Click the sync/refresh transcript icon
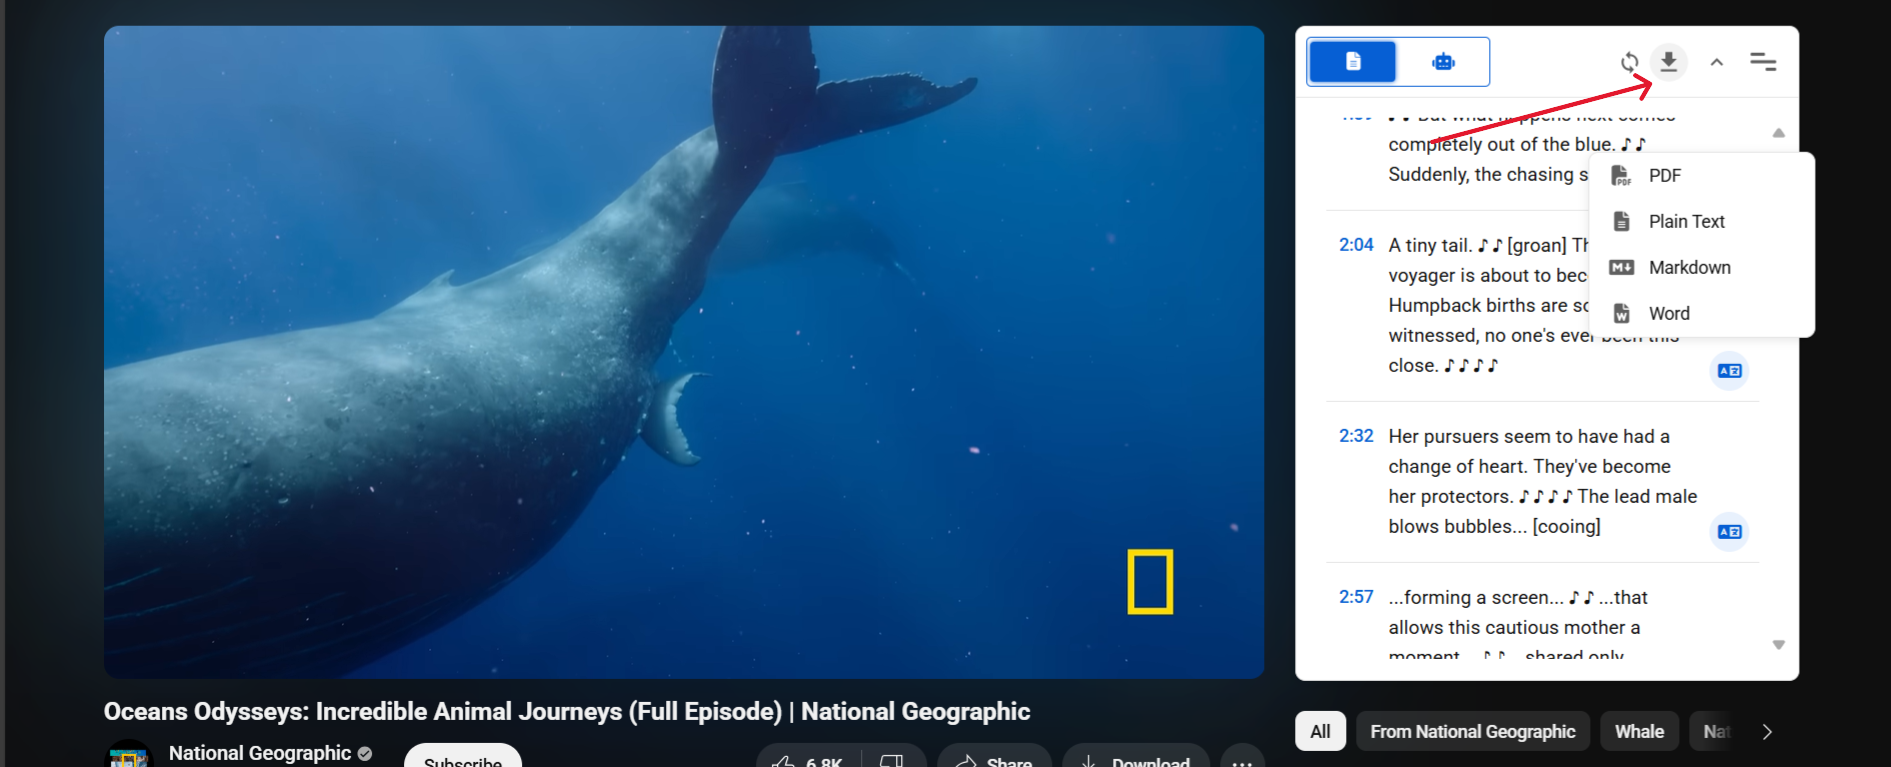Viewport: 1891px width, 767px height. click(x=1629, y=62)
